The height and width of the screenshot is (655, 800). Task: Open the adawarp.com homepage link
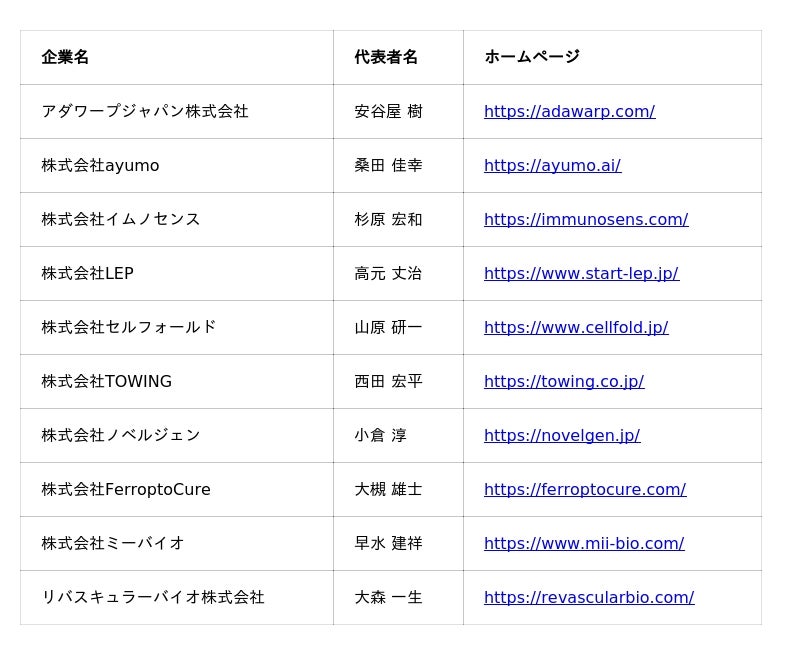coord(569,111)
